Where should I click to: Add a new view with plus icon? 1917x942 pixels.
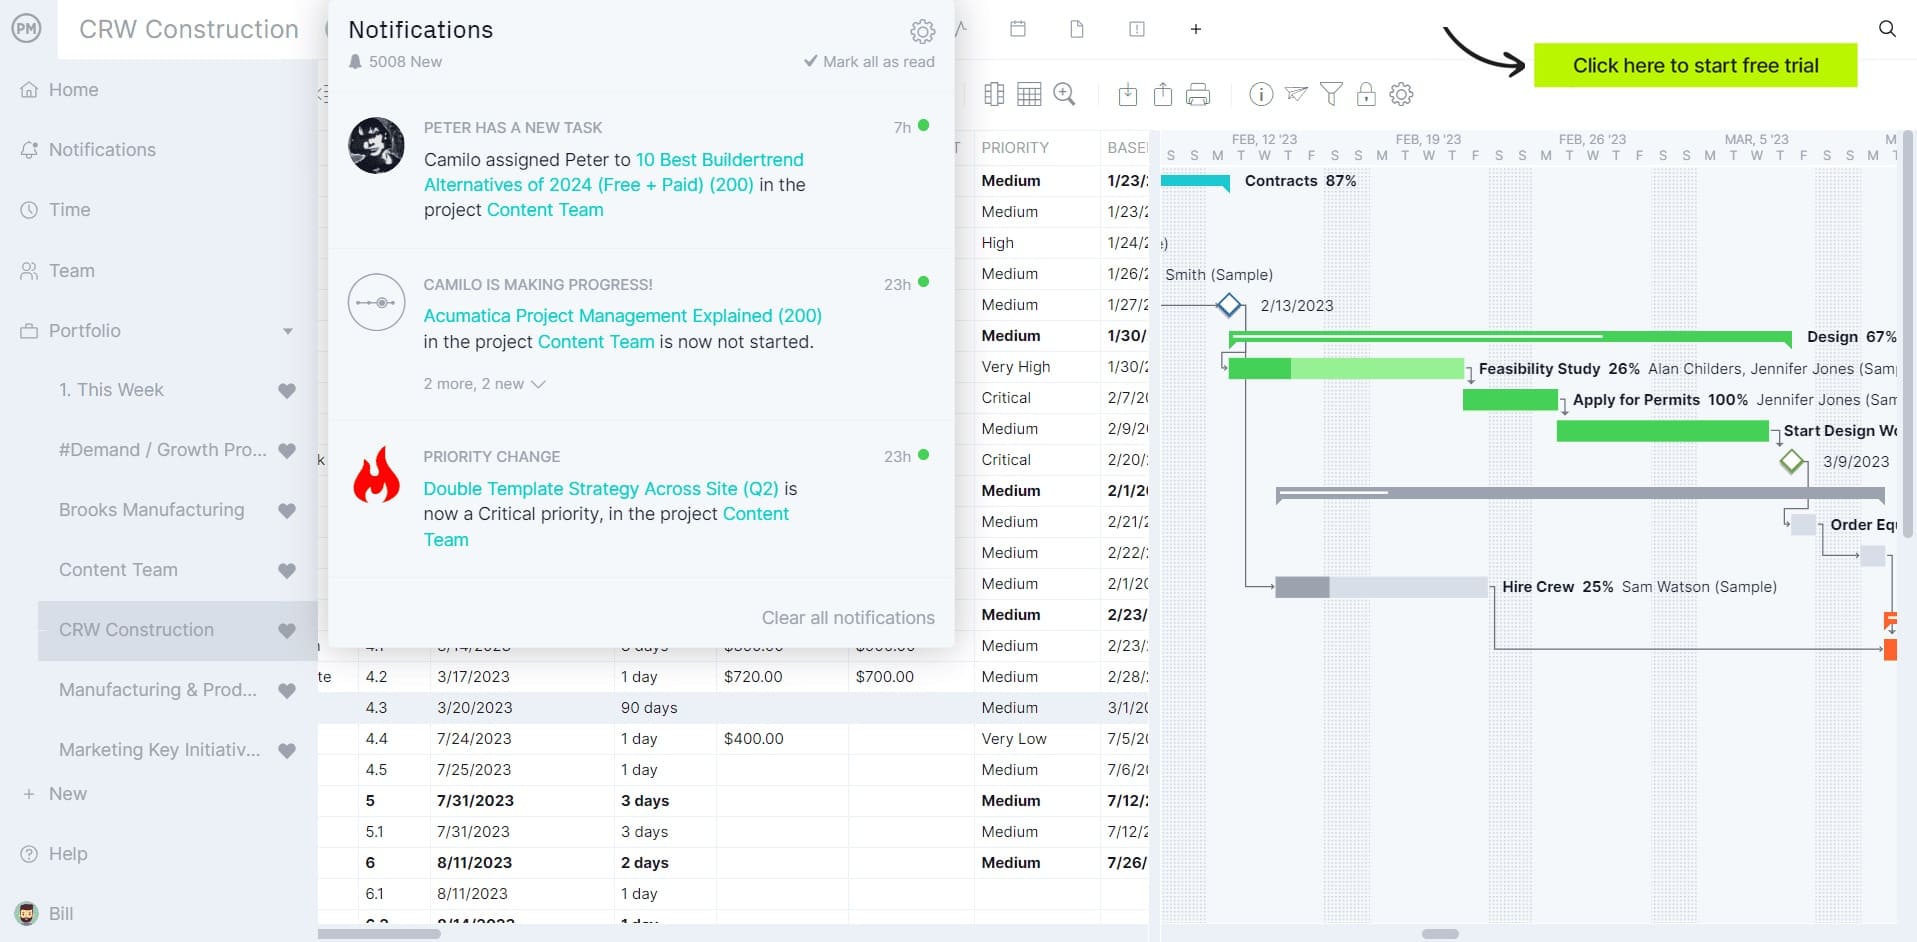[1195, 29]
